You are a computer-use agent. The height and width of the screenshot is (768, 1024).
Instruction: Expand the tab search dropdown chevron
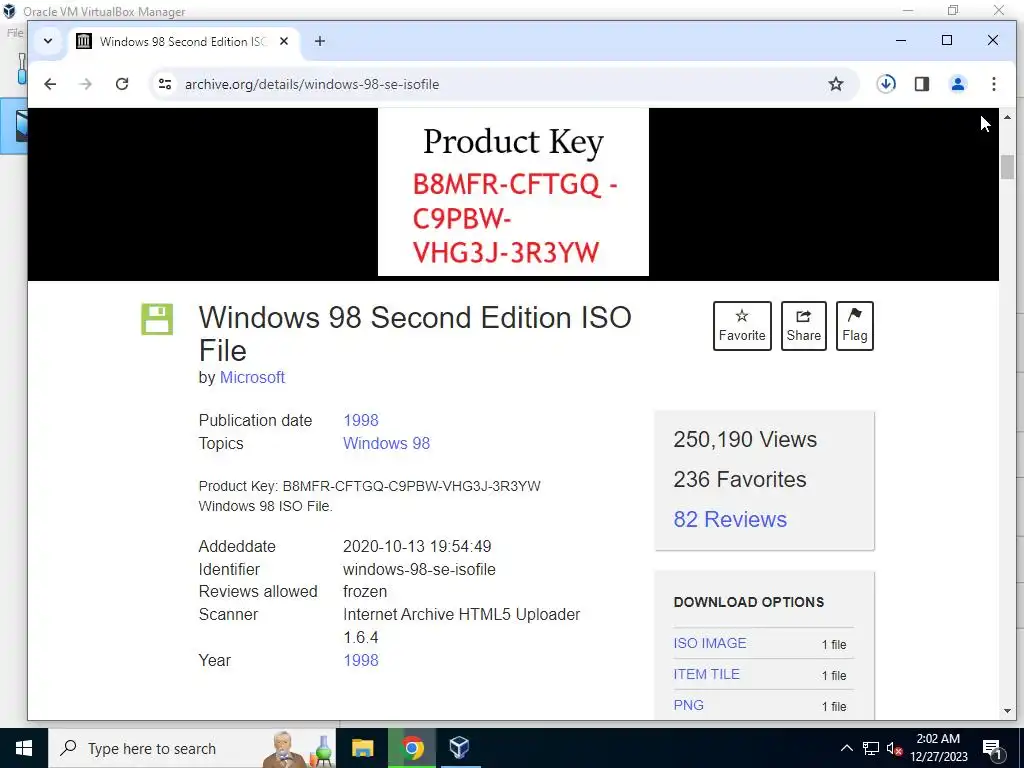[x=48, y=41]
